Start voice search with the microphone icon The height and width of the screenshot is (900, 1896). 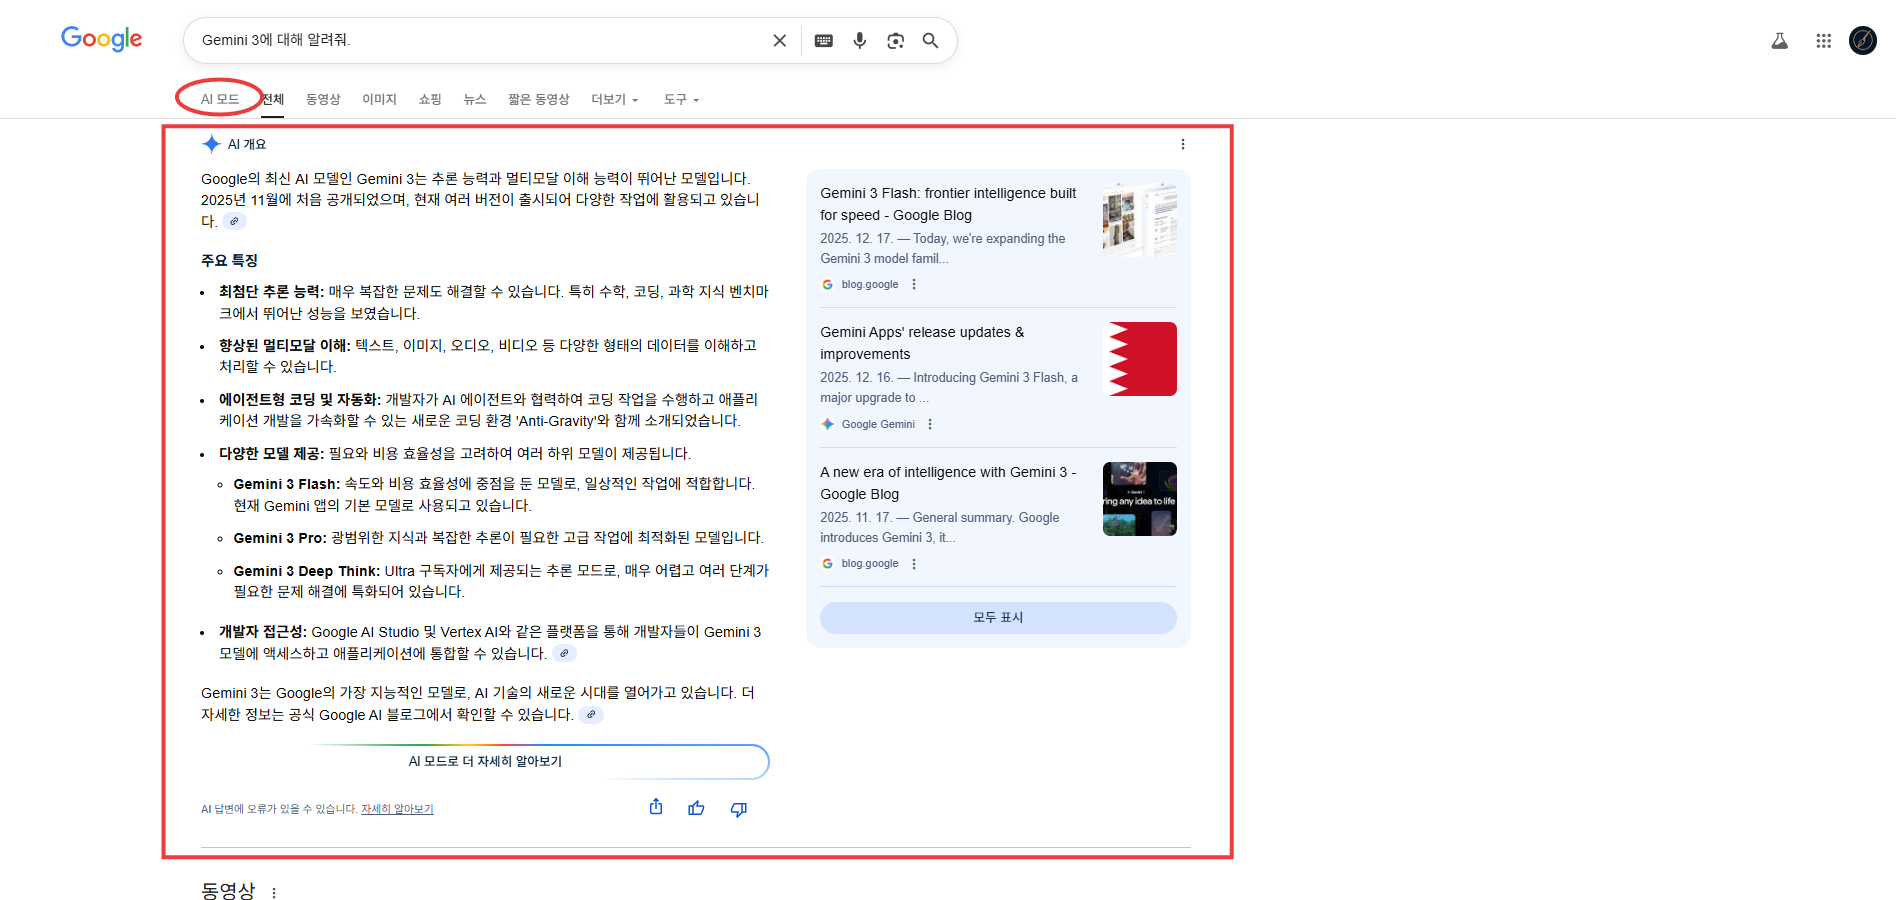[859, 41]
